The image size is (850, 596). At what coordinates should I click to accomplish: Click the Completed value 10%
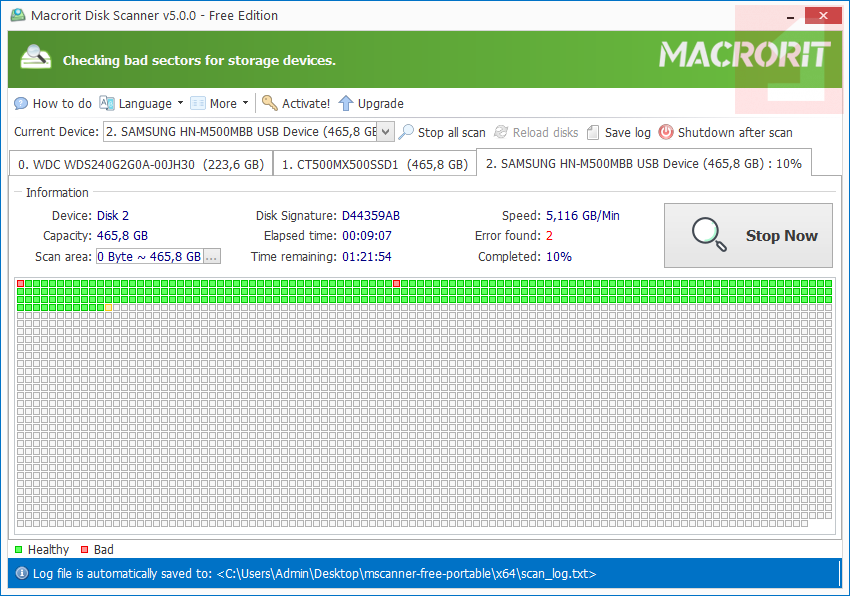(x=559, y=257)
